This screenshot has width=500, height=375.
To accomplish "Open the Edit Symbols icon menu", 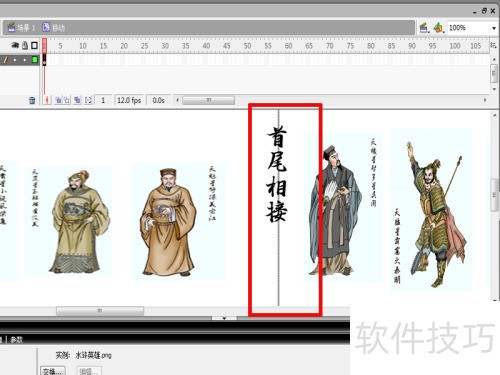I will (x=439, y=28).
